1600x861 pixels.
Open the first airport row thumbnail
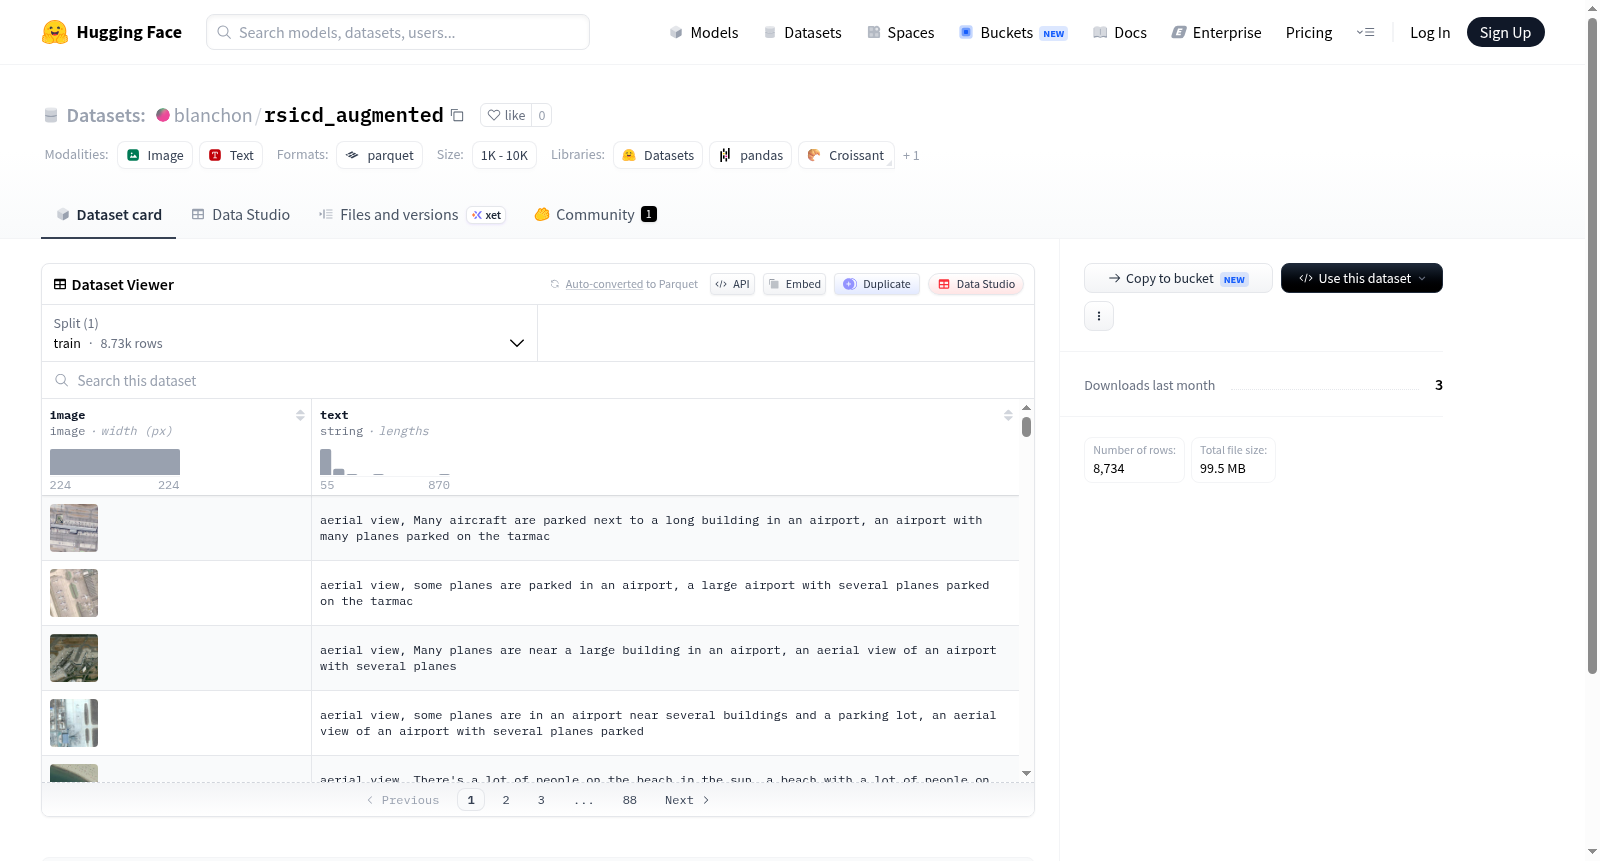click(74, 528)
